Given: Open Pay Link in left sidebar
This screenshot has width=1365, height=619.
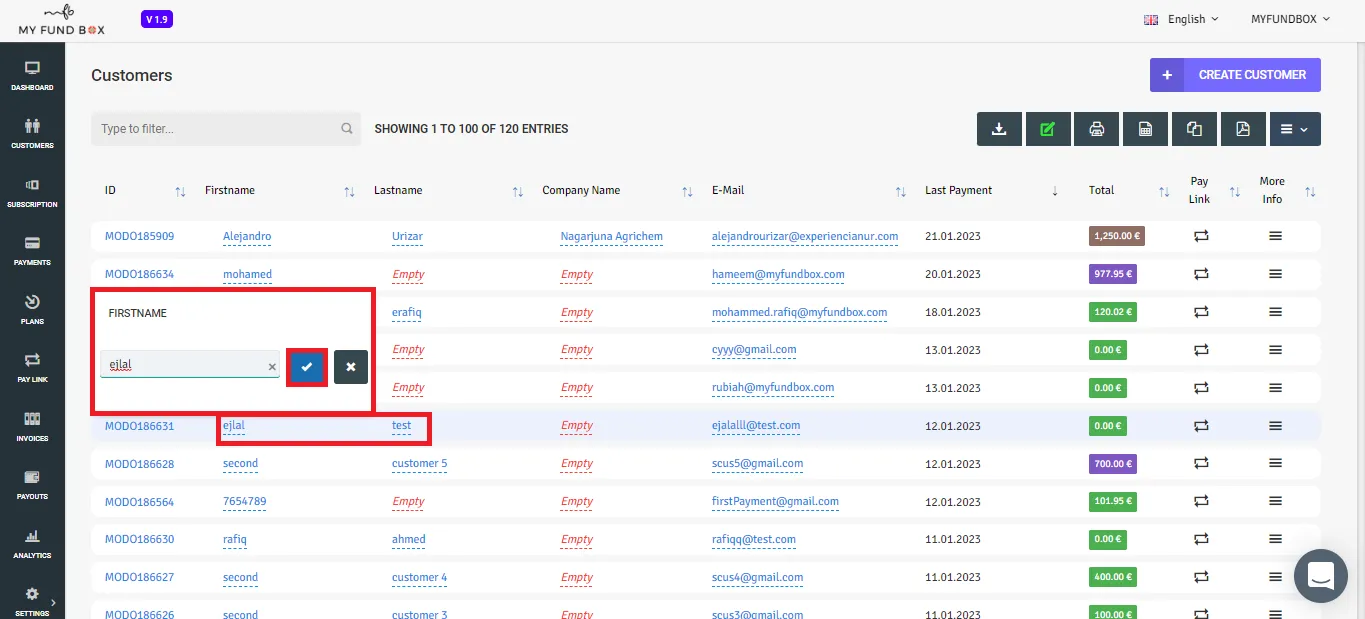Looking at the screenshot, I should click(32, 367).
